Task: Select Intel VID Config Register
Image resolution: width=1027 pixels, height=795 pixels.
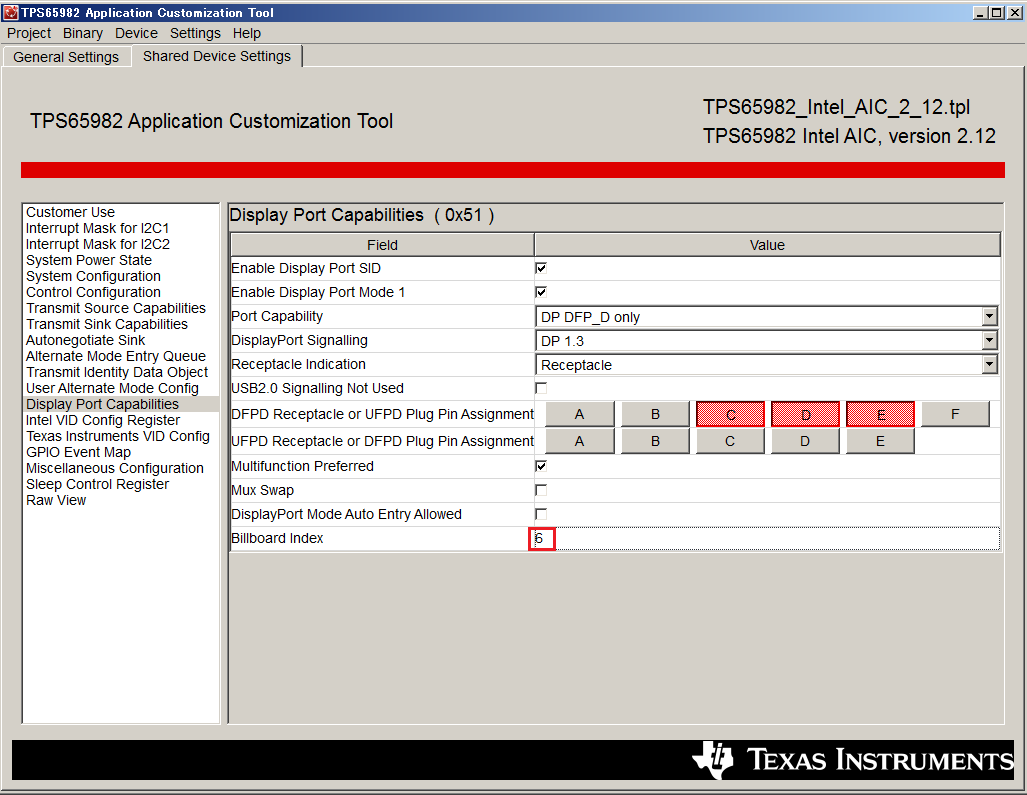Action: tap(102, 420)
